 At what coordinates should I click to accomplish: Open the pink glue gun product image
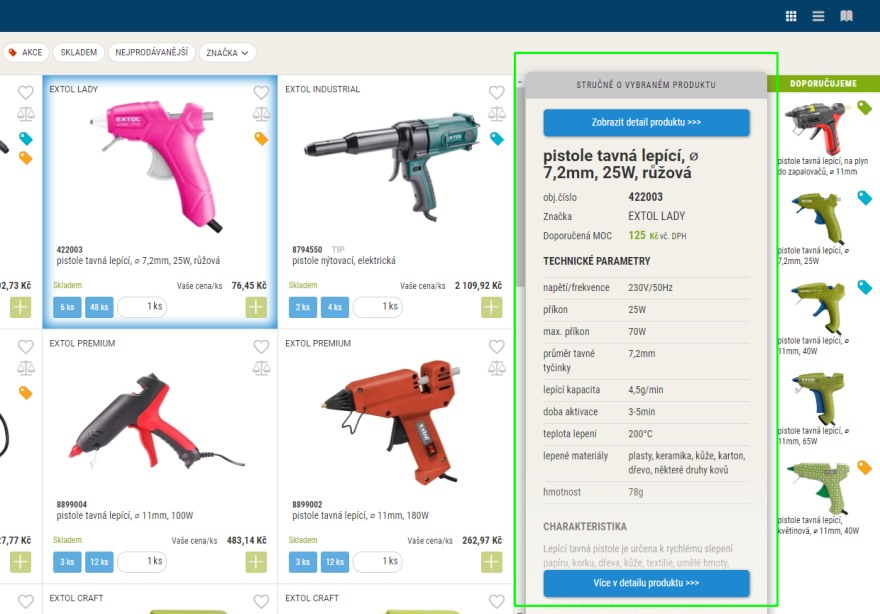157,166
